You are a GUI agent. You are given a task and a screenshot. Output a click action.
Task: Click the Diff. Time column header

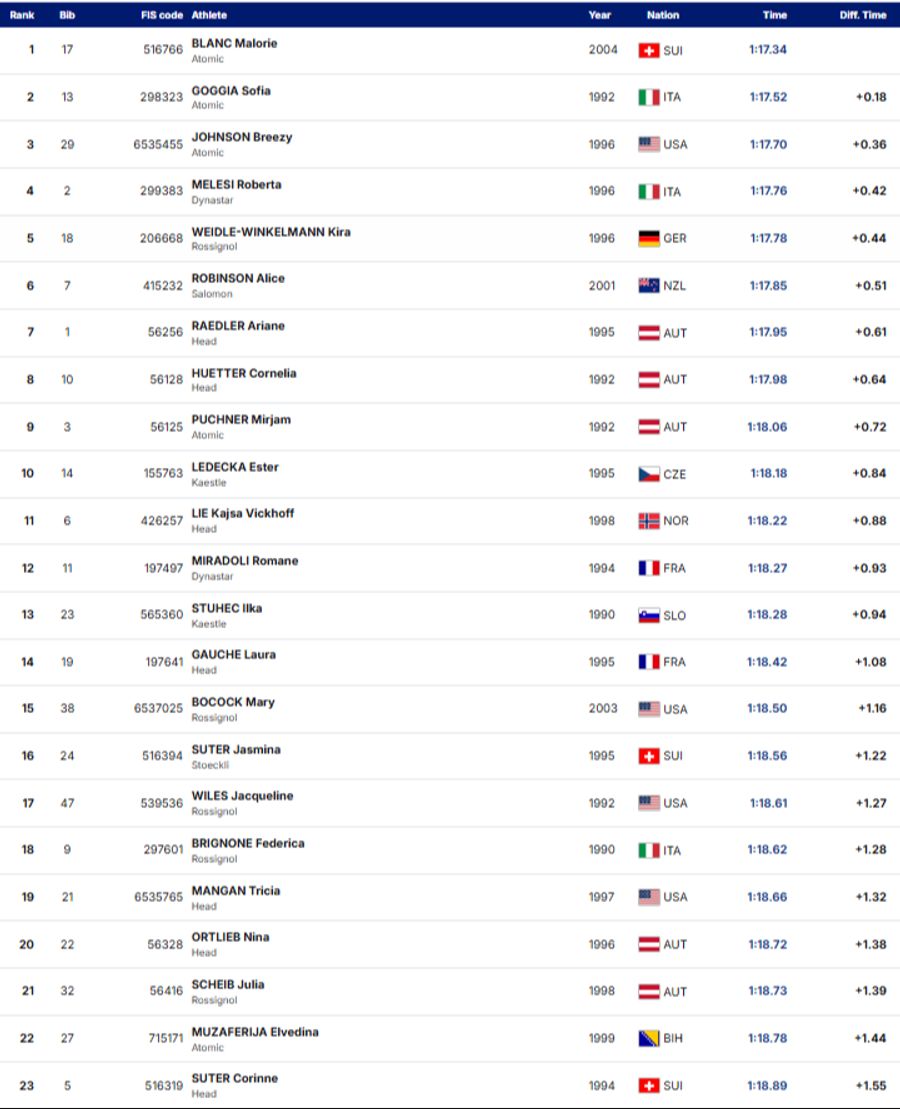(862, 15)
